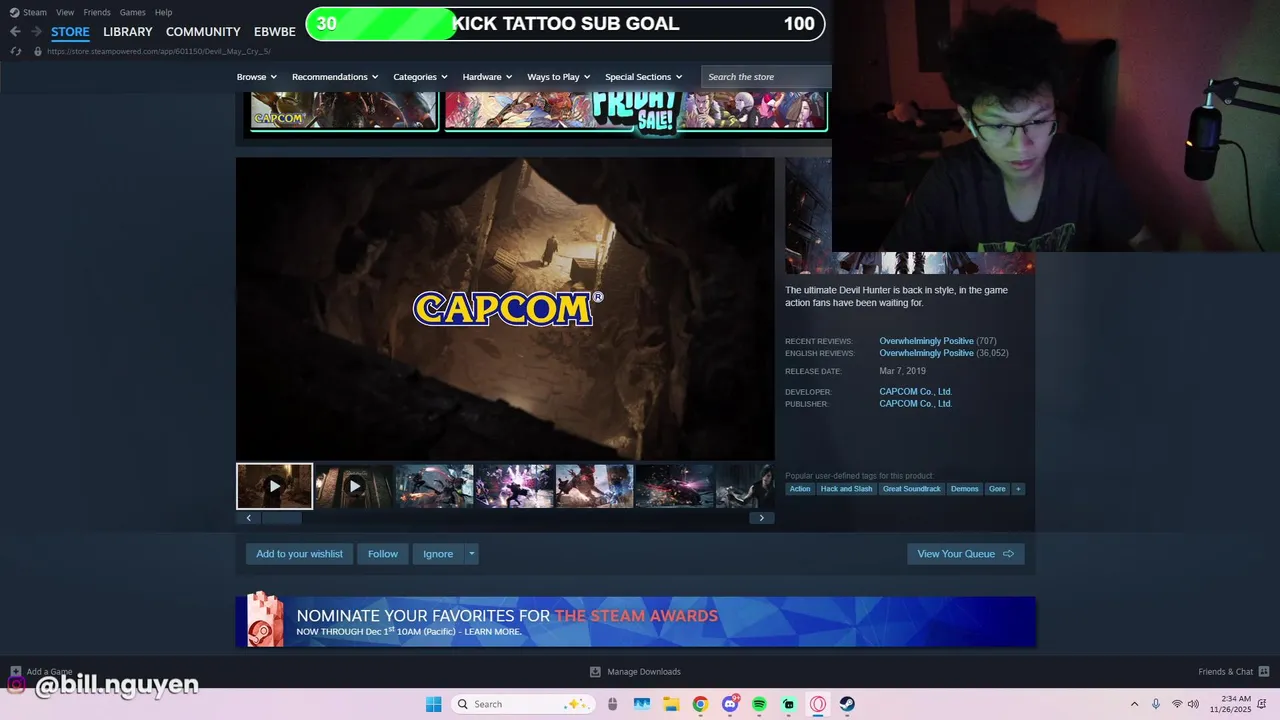Open recent reviews Overwhelmingly Positive link
The width and height of the screenshot is (1280, 720).
[926, 341]
